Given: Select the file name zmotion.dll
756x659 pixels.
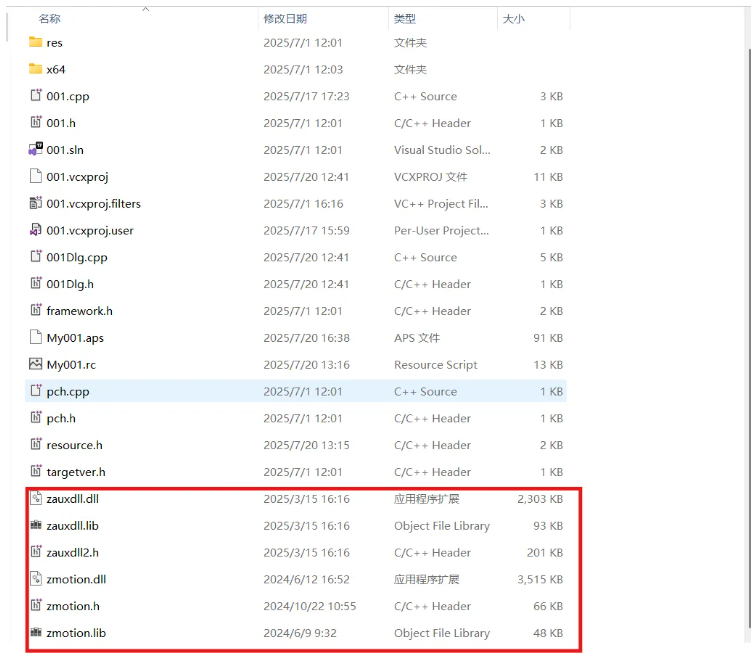Looking at the screenshot, I should 76,579.
